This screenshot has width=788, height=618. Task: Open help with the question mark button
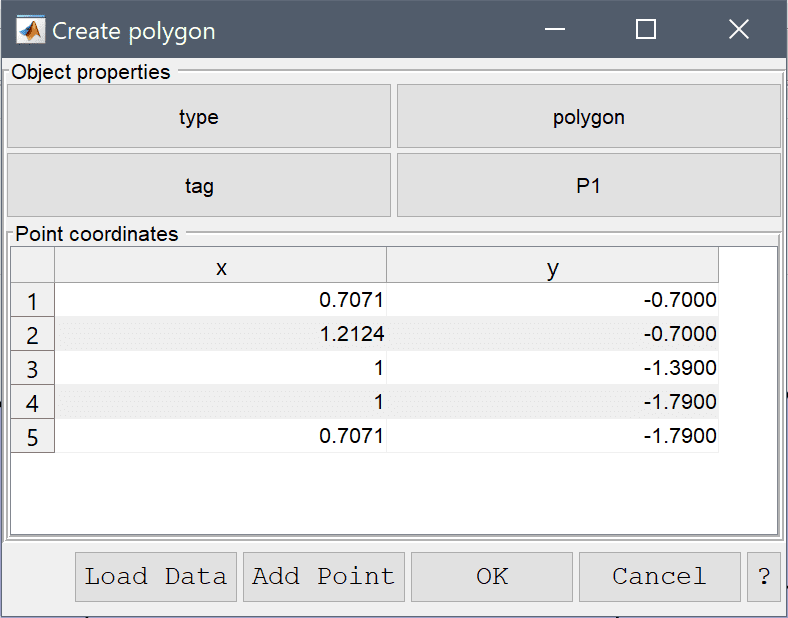764,577
